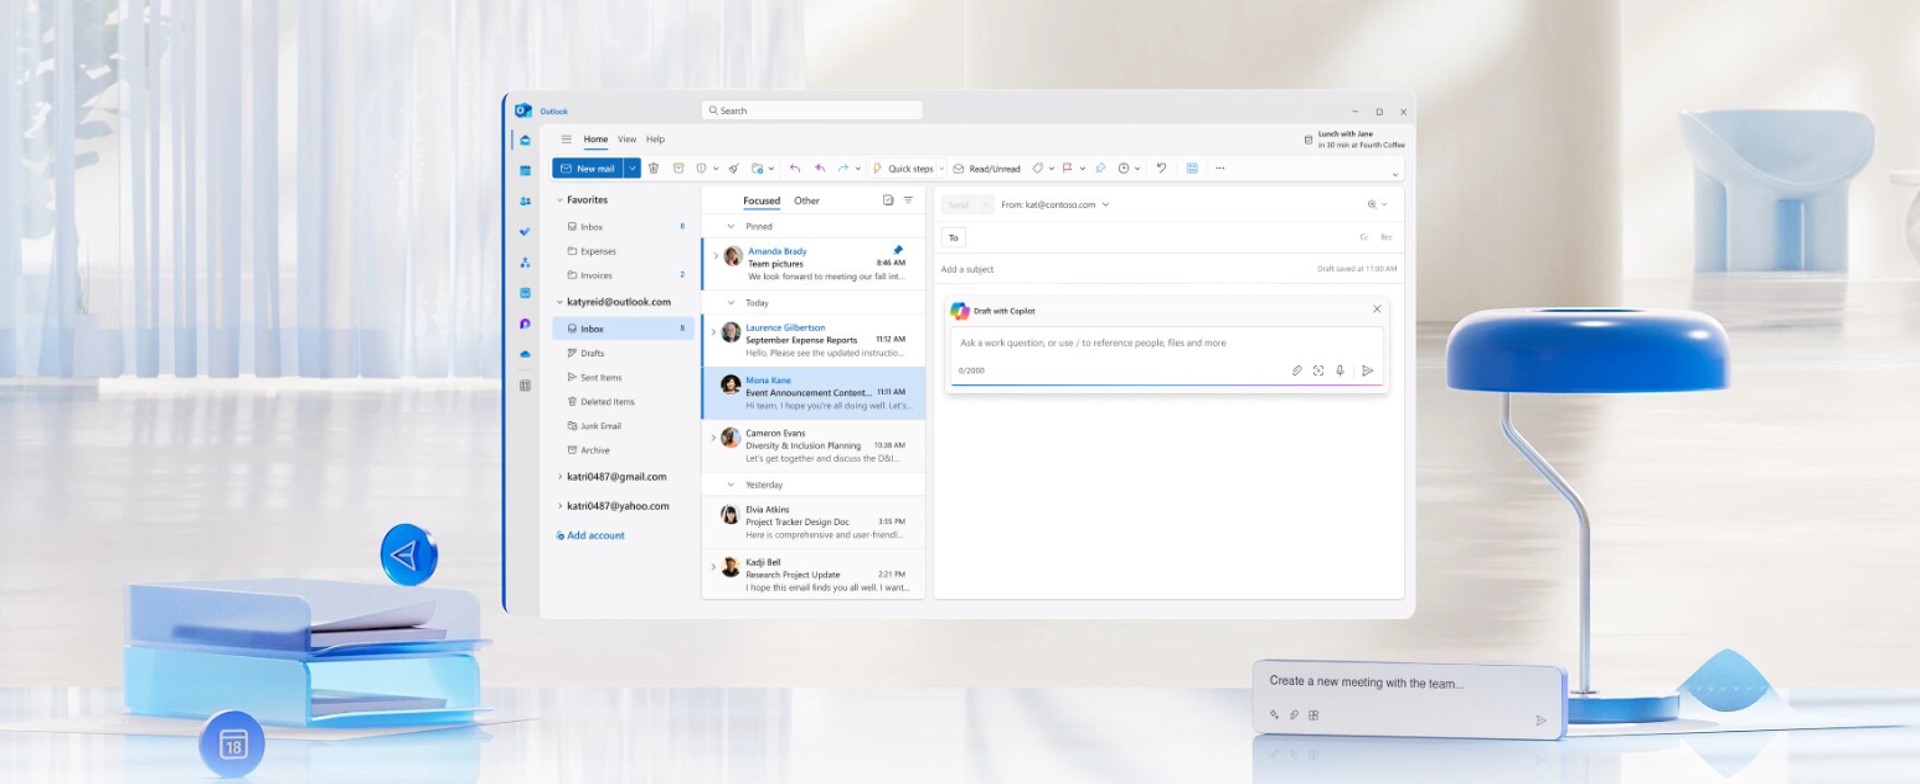Click the New mail button
Viewport: 1920px width, 784px height.
588,168
